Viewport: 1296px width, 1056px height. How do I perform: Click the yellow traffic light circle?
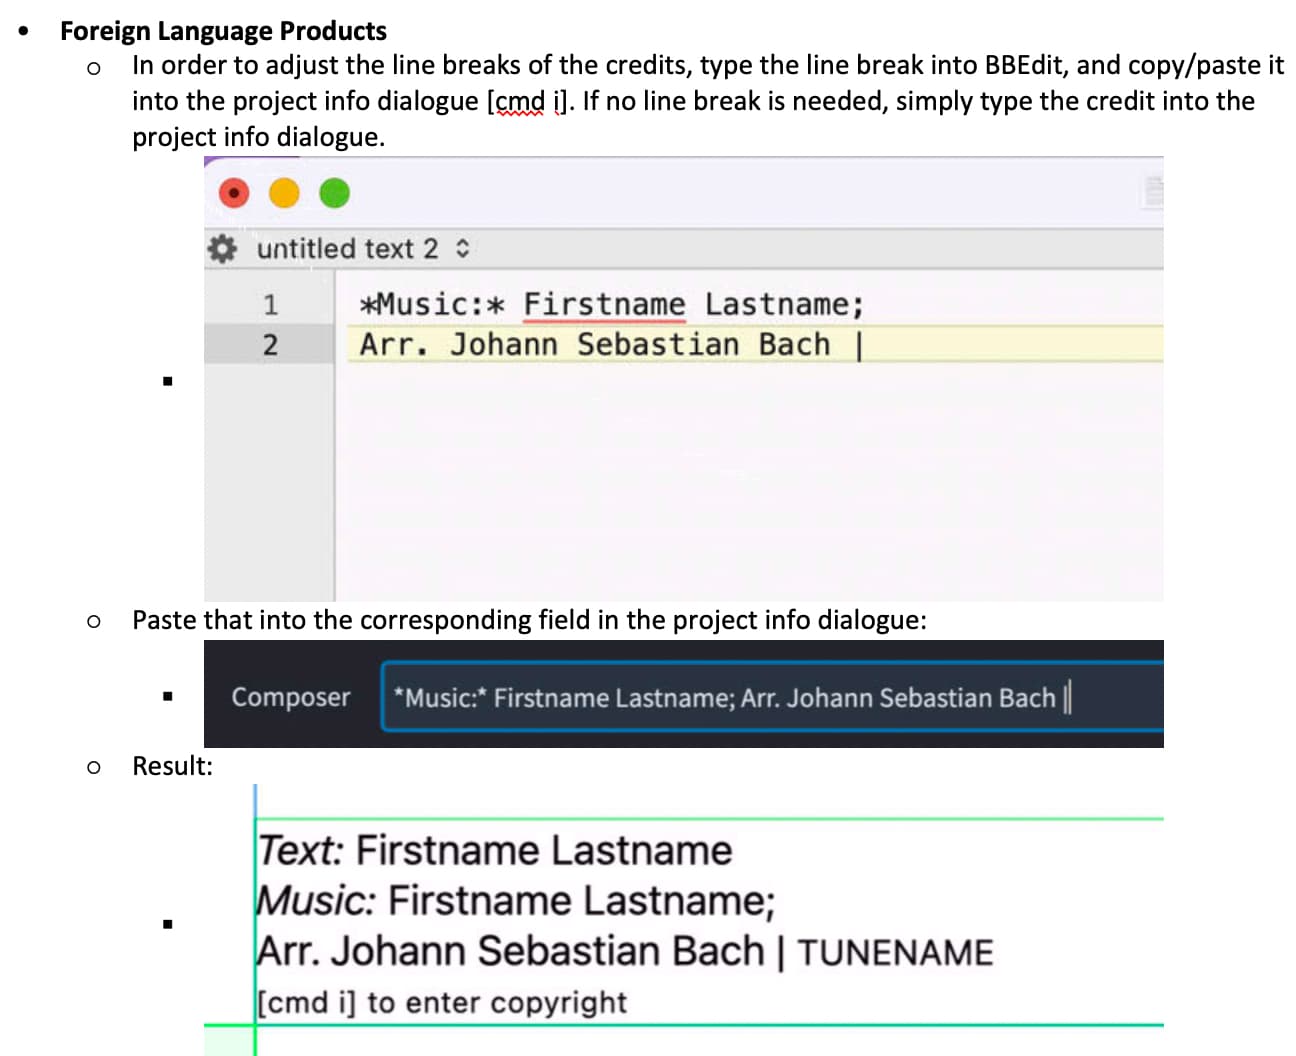click(x=285, y=193)
